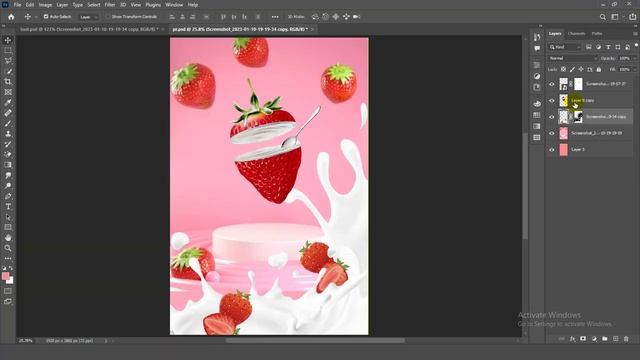
Task: Toggle lock transparent pixels
Action: pos(563,70)
